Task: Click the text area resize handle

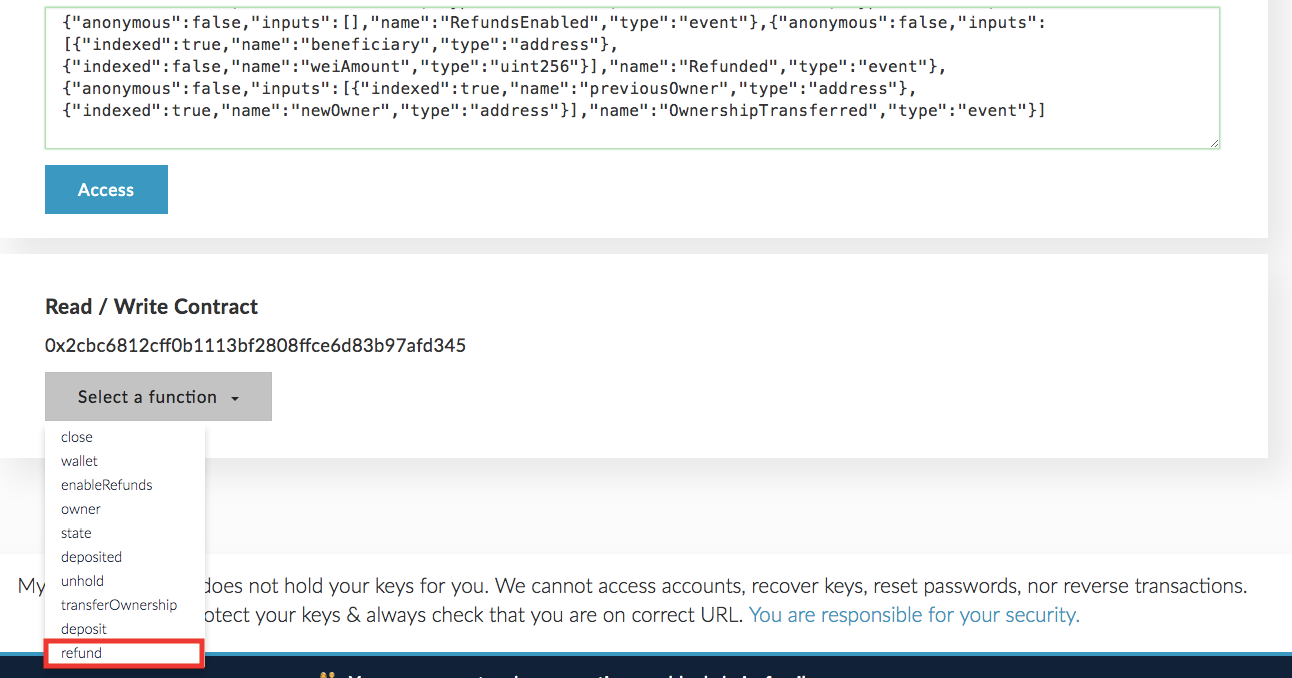Action: tap(1214, 143)
